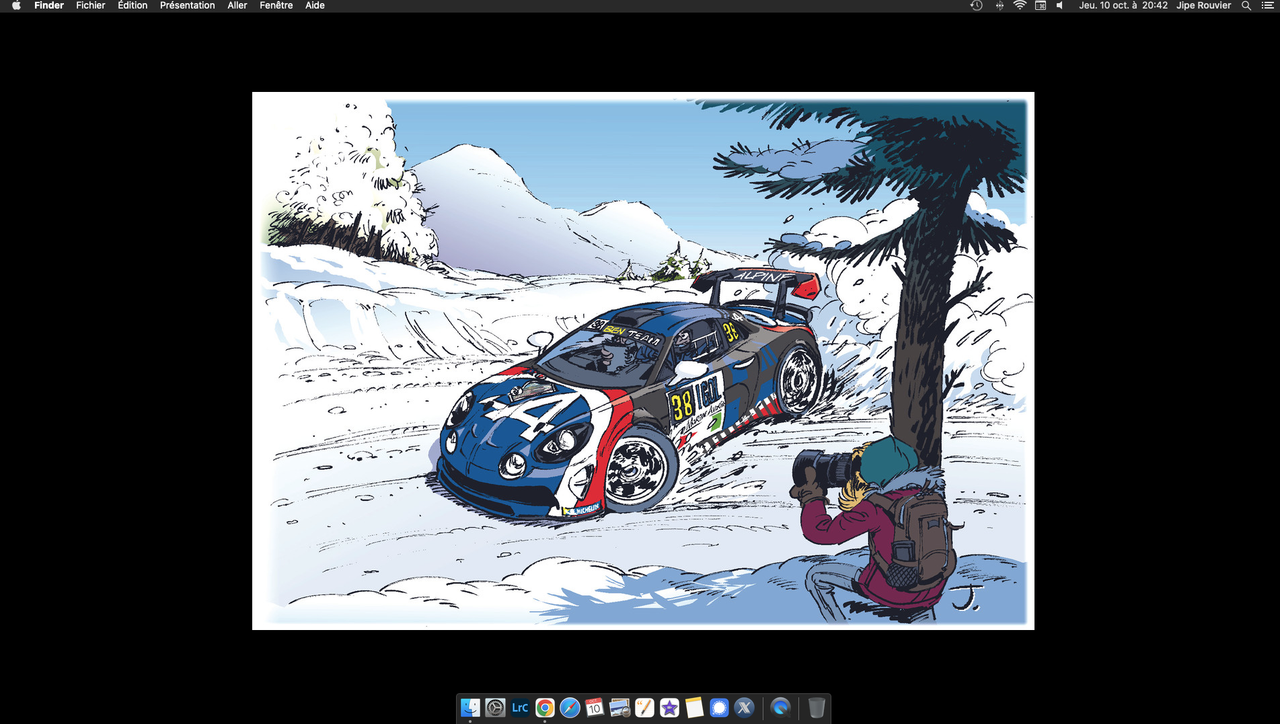Screen dimensions: 1280x724
Task: Open System Preferences in the dock
Action: point(495,708)
